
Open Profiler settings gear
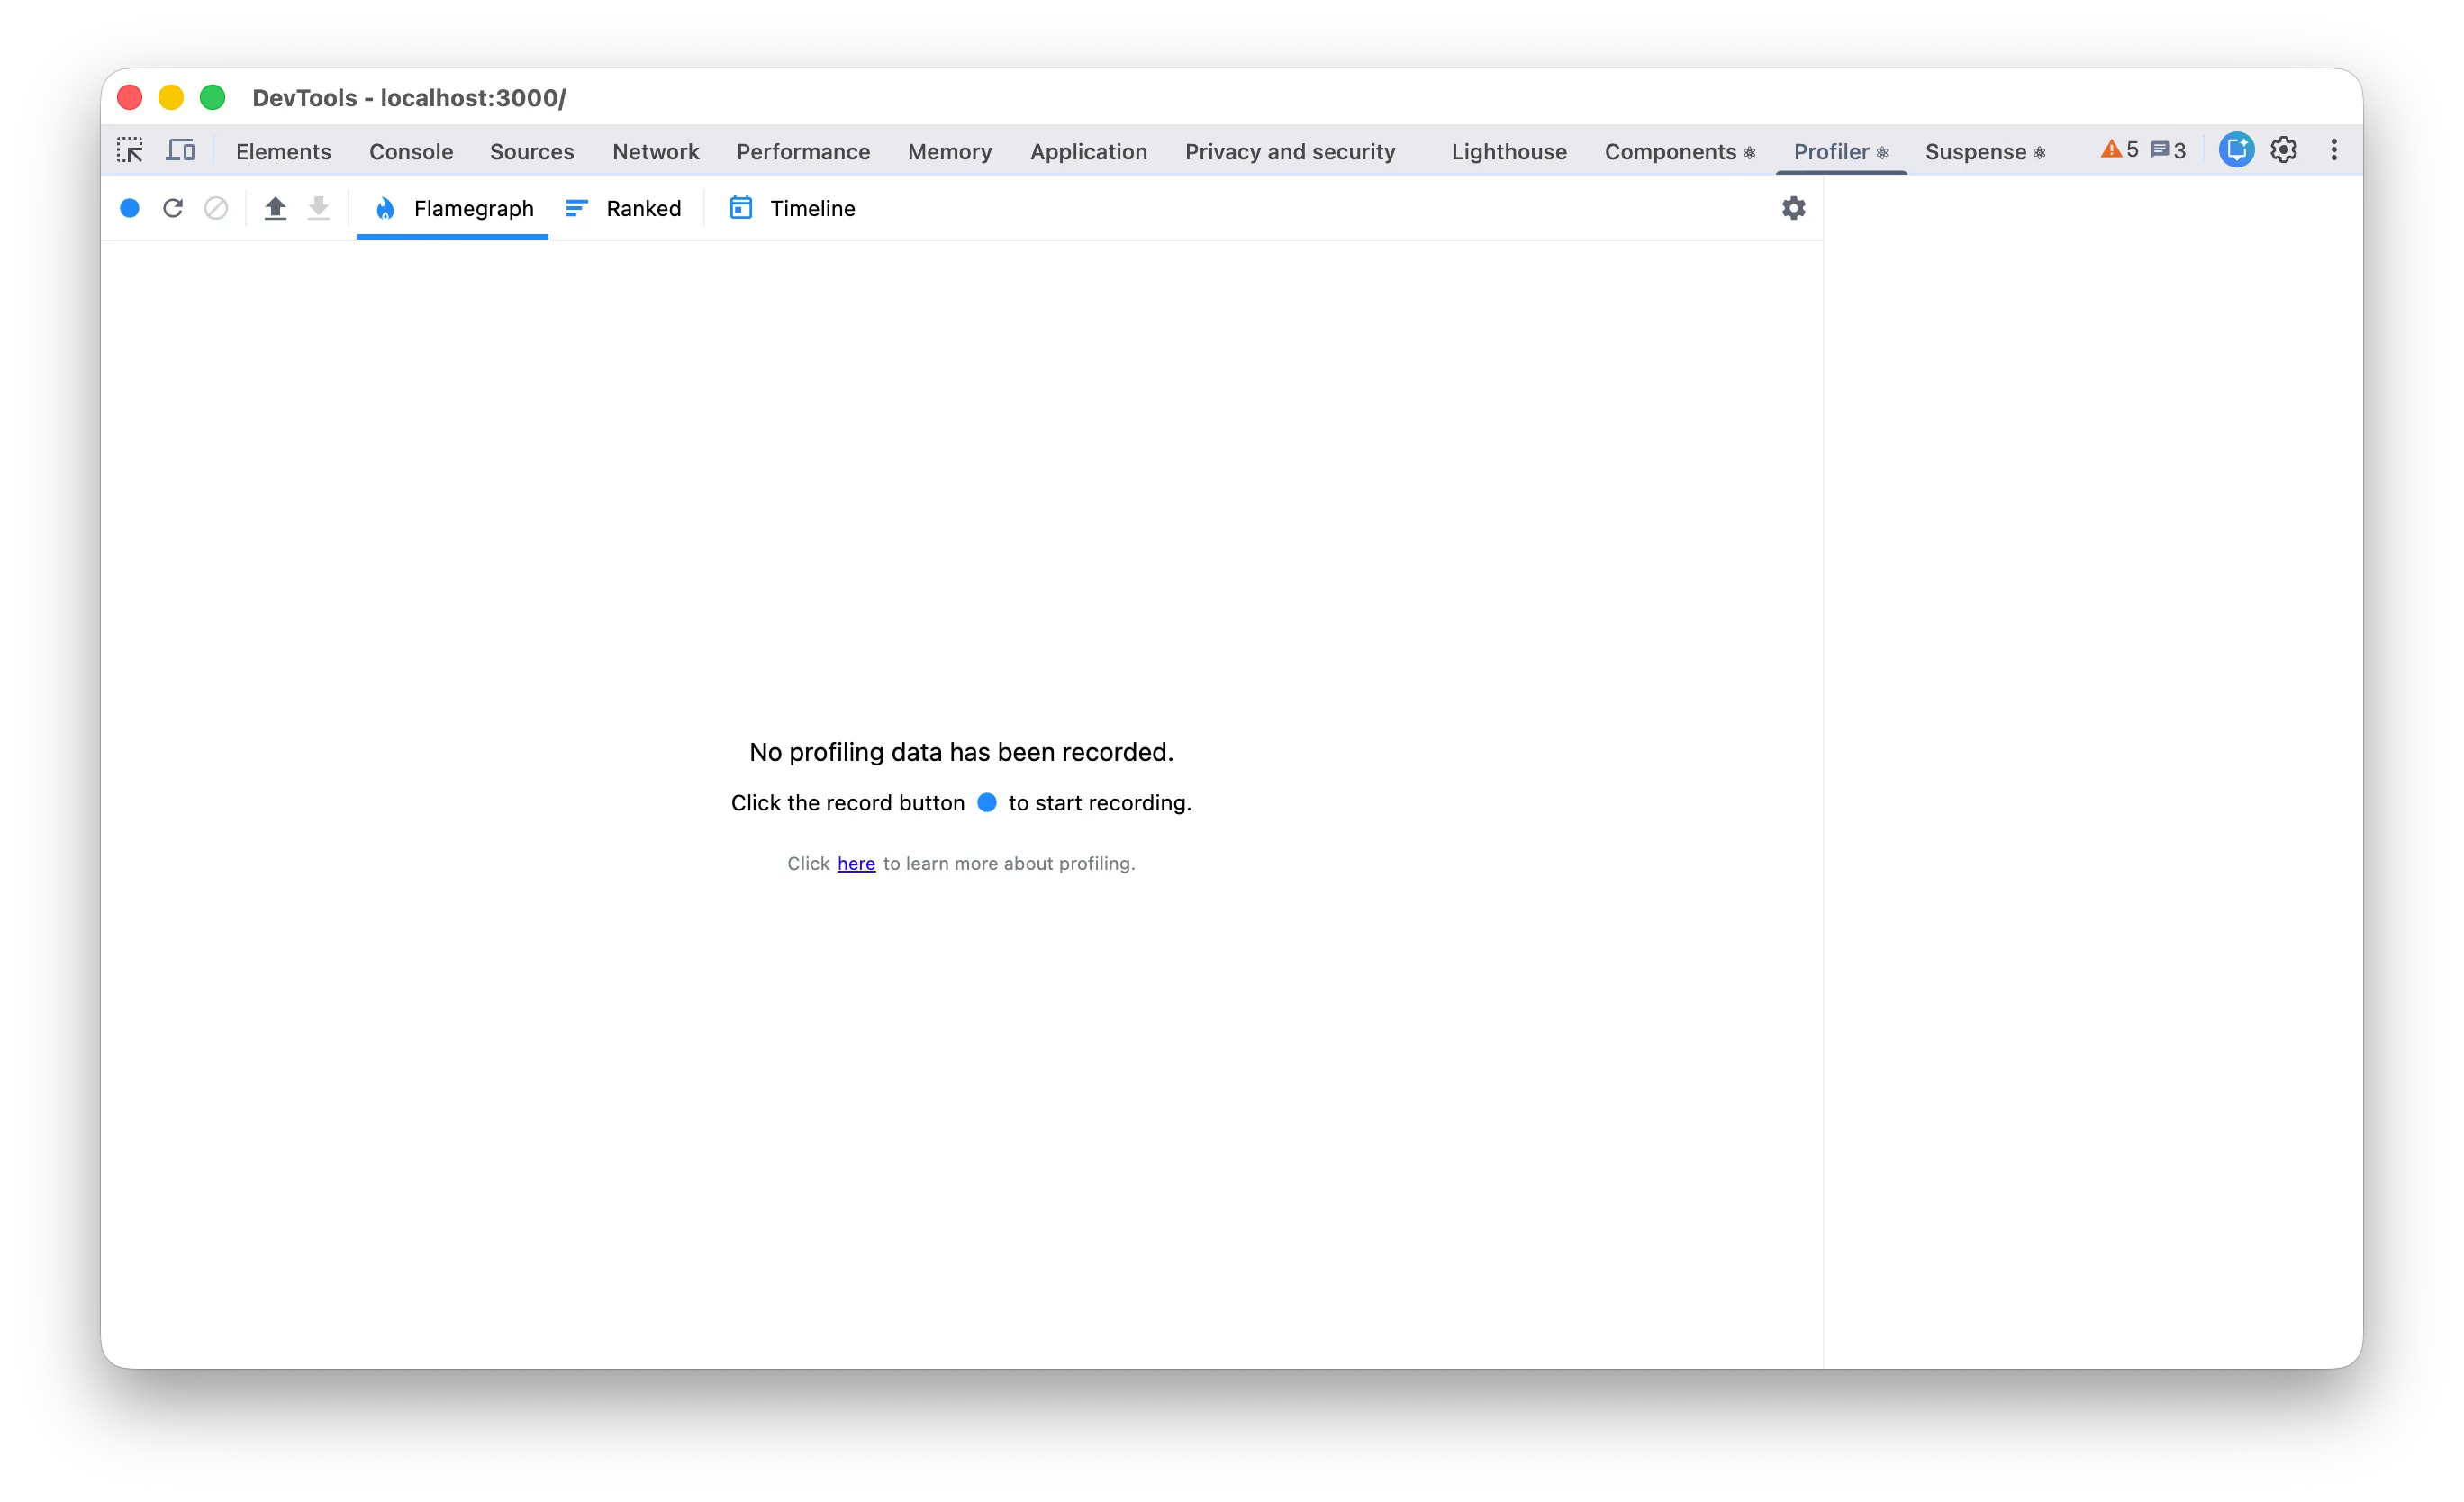[1793, 208]
